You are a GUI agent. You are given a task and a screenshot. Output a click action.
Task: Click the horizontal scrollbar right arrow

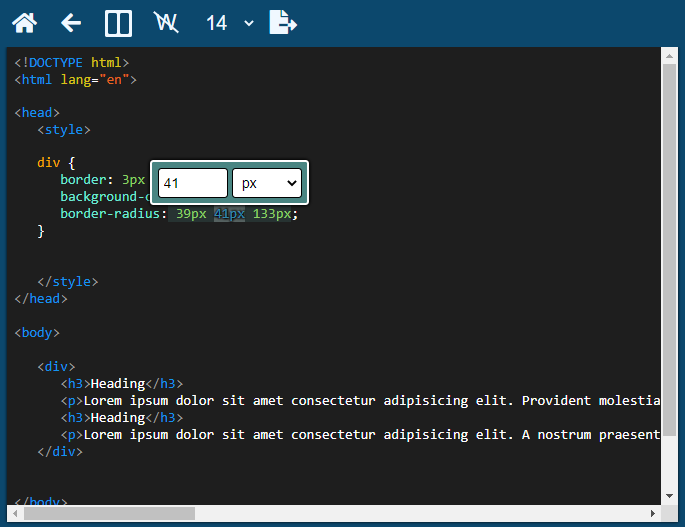[653, 513]
